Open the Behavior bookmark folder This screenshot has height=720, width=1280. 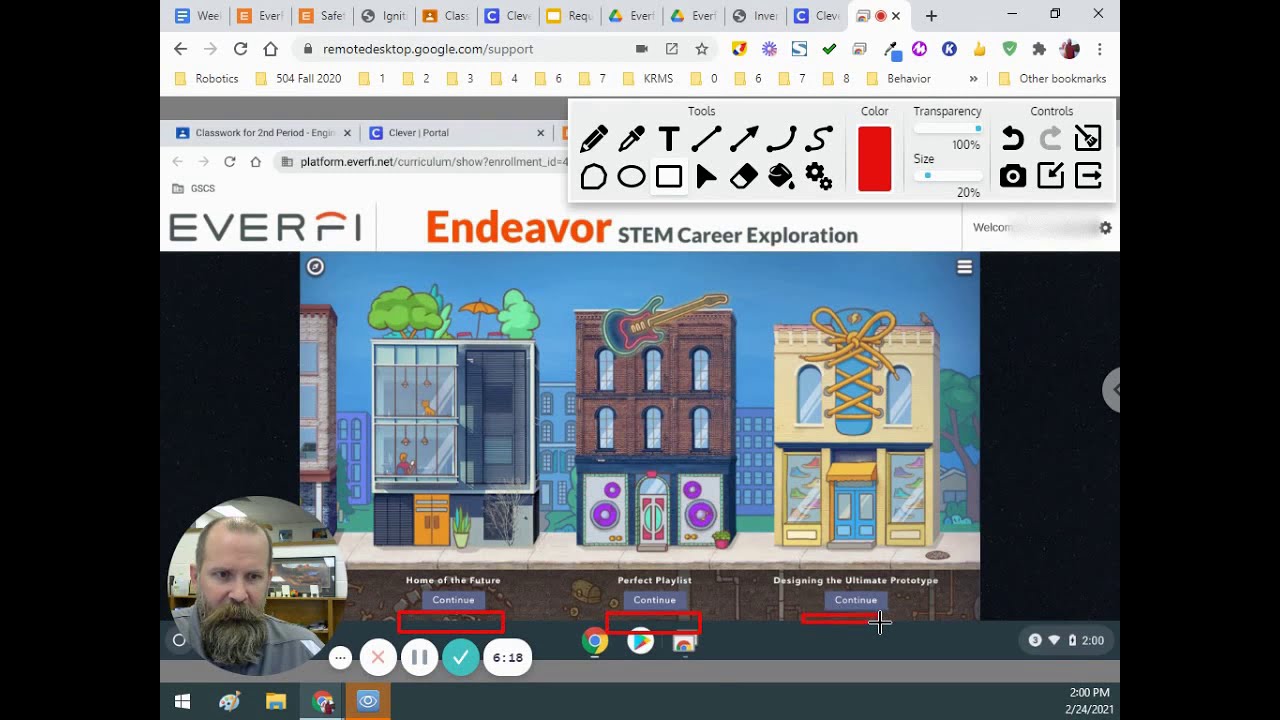pos(898,78)
